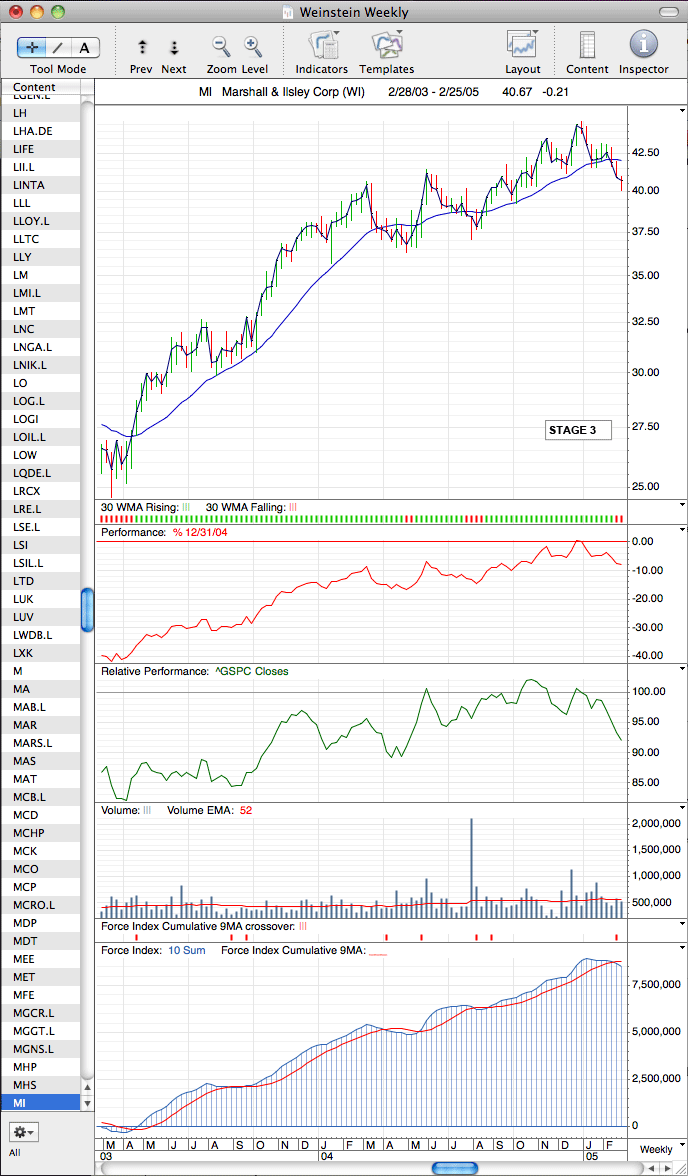688x1176 pixels.
Task: Select symbol LIFE in the list
Action: point(41,148)
